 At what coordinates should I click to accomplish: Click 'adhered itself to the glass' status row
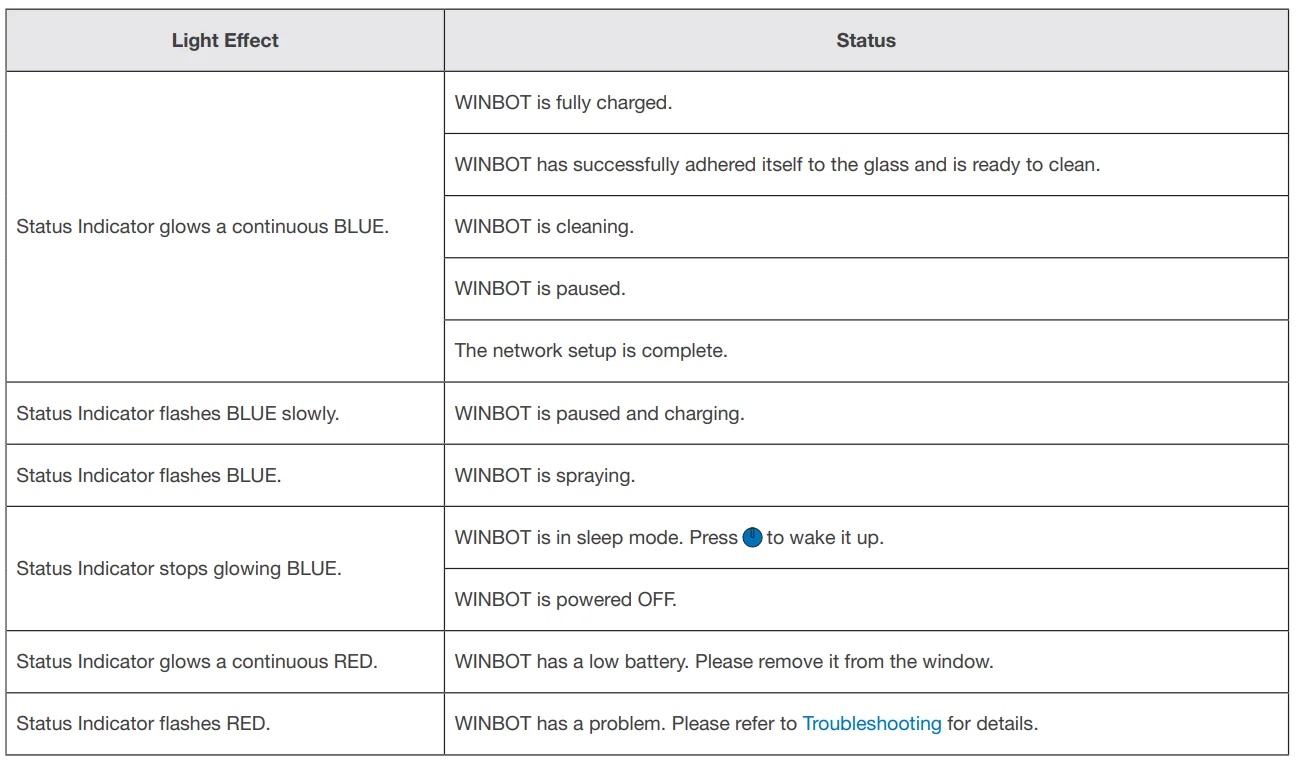pyautogui.click(x=777, y=165)
